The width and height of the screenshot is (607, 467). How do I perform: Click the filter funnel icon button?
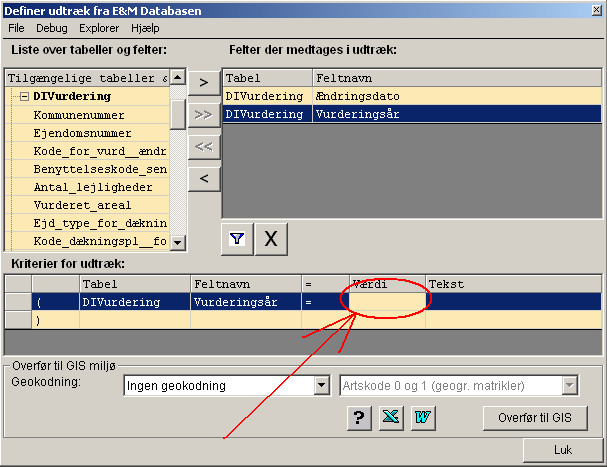pos(236,239)
